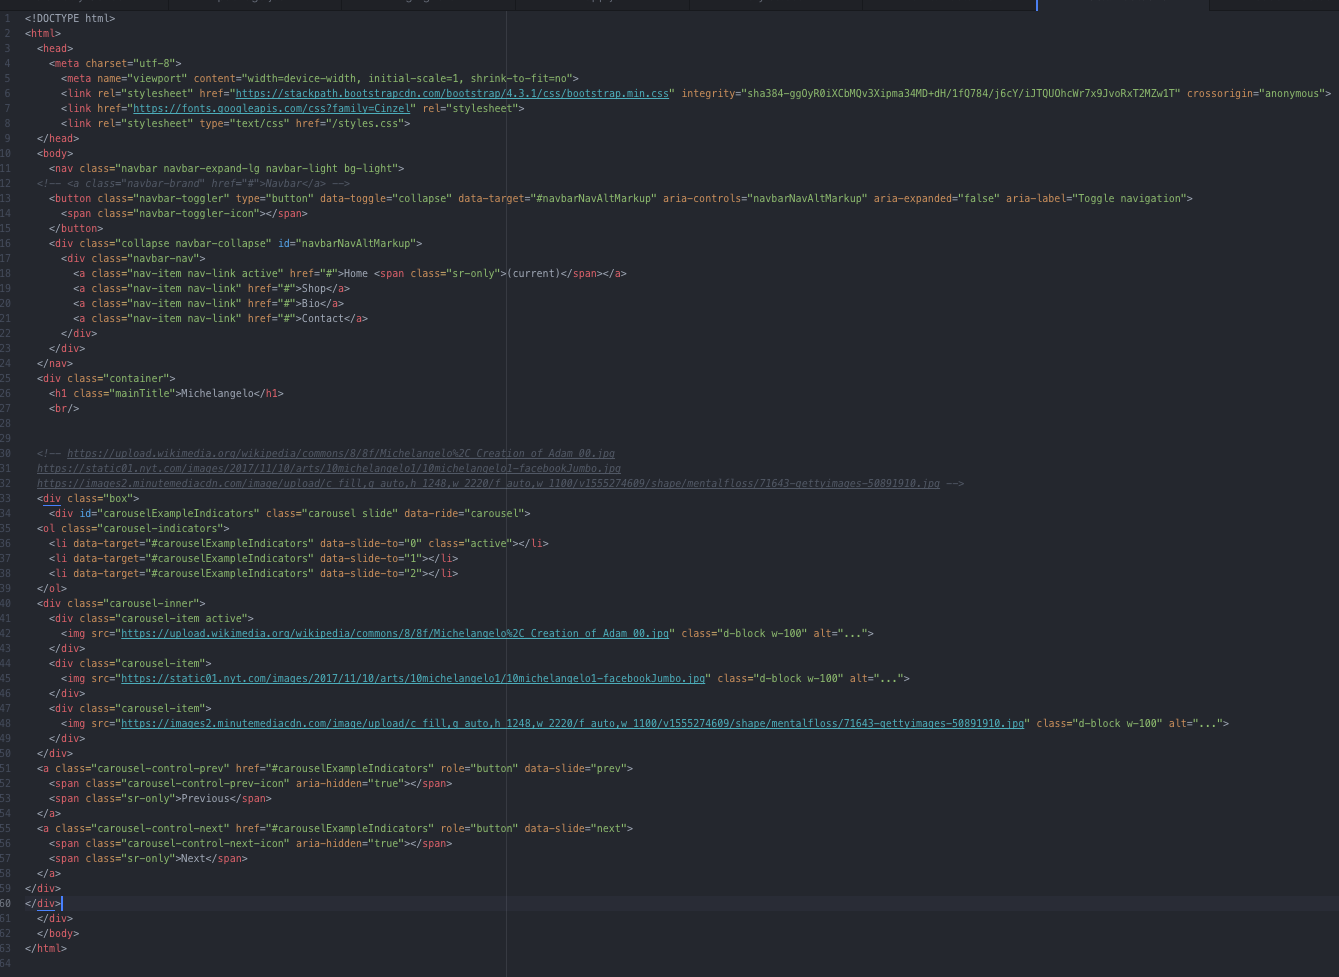The height and width of the screenshot is (977, 1339).
Task: Click line number 1 in the gutter
Action: [8, 18]
